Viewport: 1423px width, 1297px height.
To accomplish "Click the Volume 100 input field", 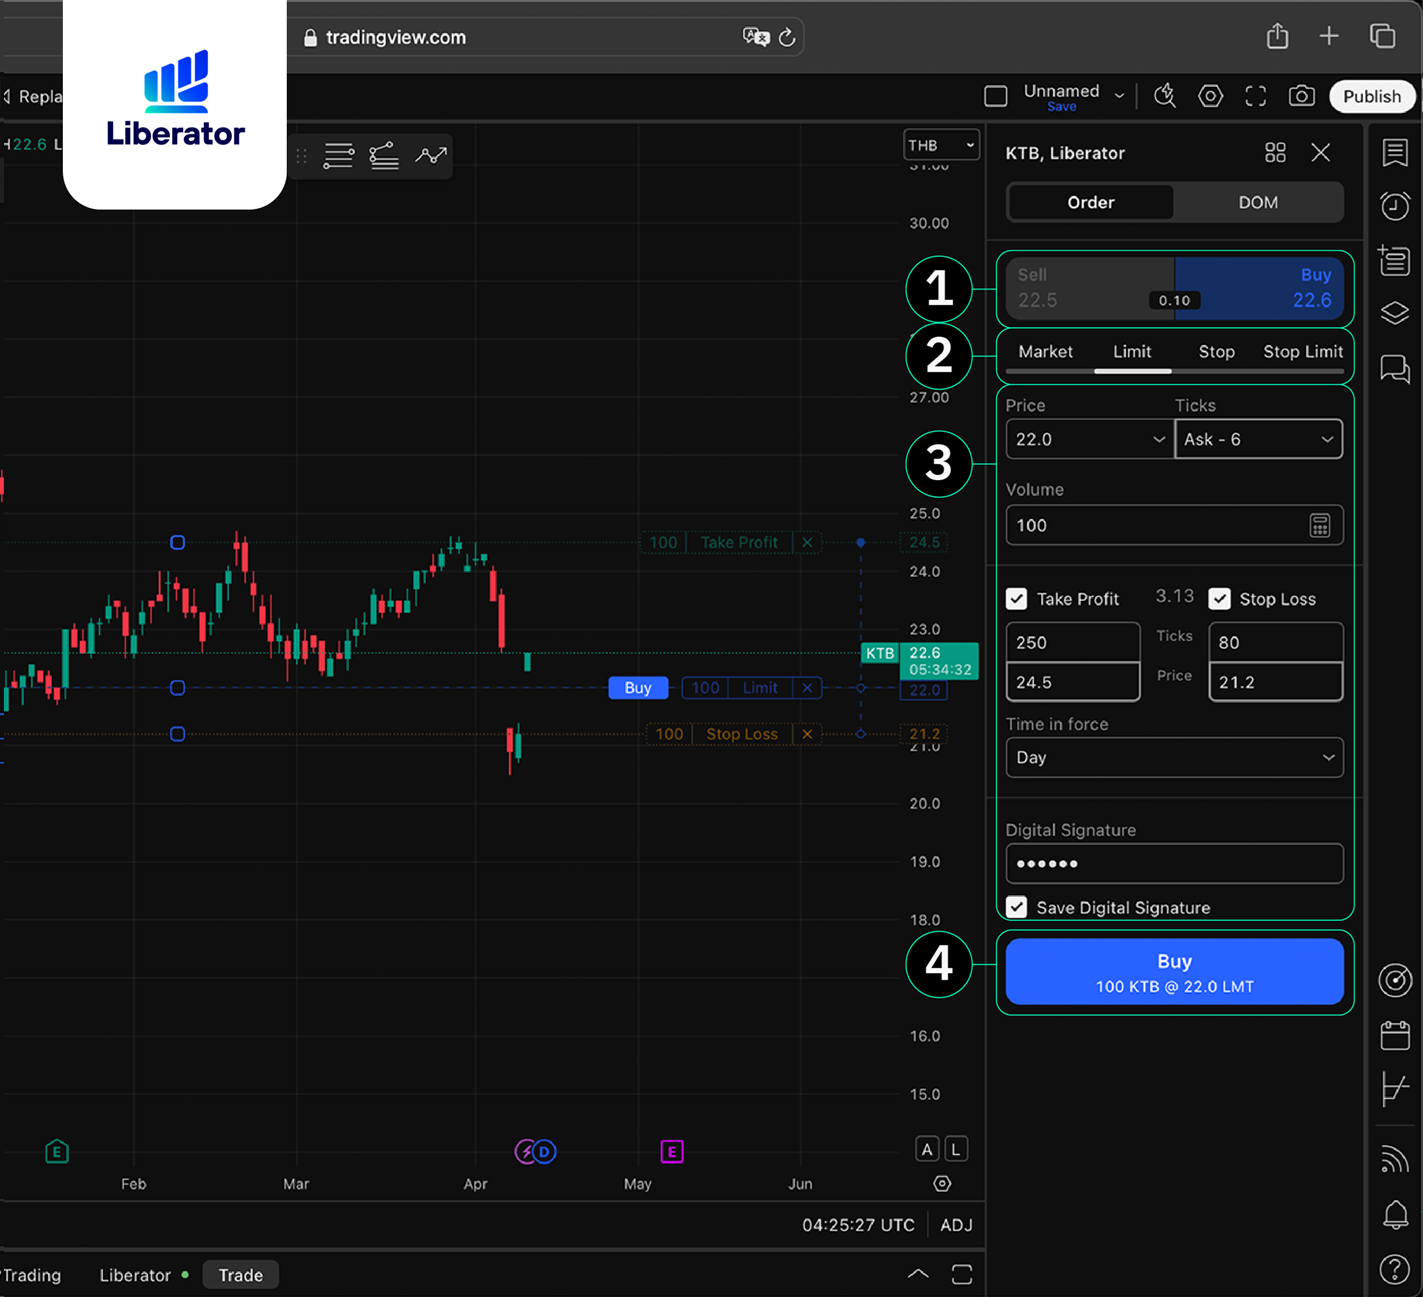I will tap(1175, 525).
